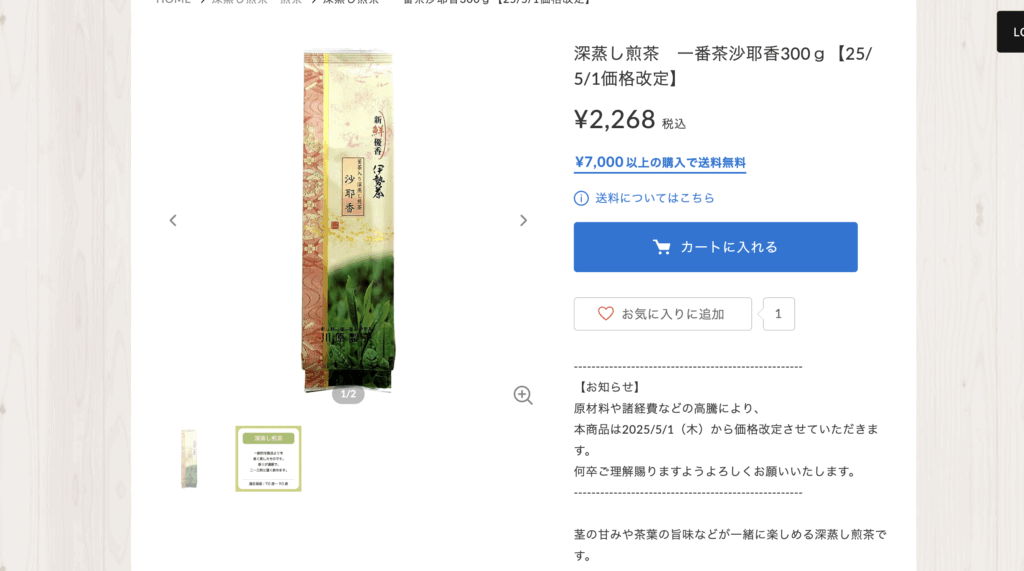Advance to the next product image
1024x571 pixels.
pos(523,221)
